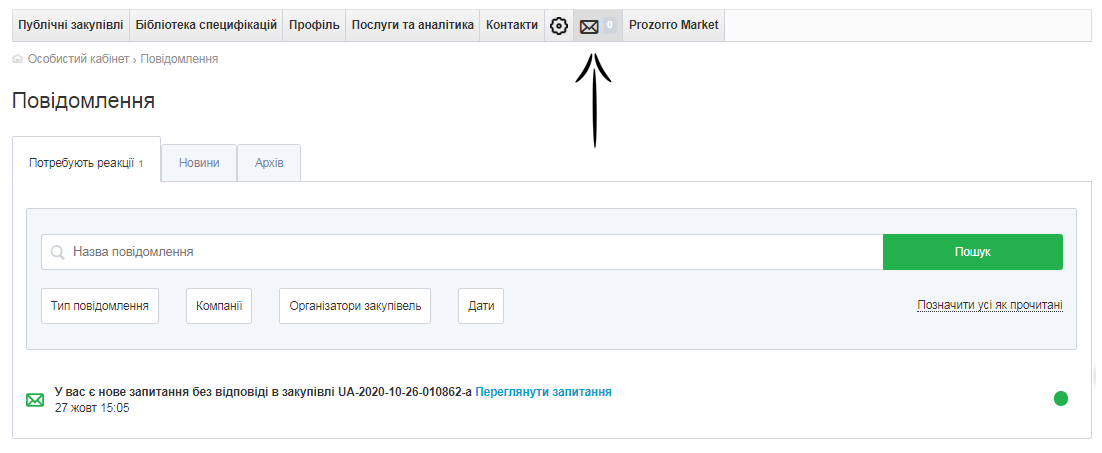The height and width of the screenshot is (453, 1102).
Task: Open the Архів tab
Action: pos(268,163)
